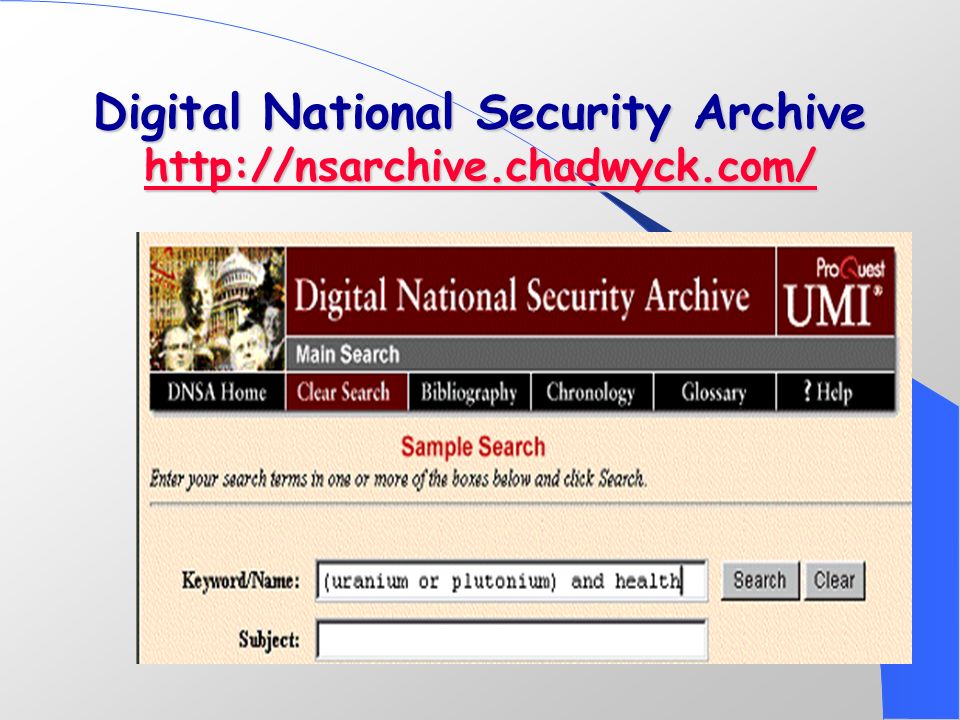Open the nsarchive.chadwyck.com hyperlink
The width and height of the screenshot is (960, 720).
[x=481, y=167]
